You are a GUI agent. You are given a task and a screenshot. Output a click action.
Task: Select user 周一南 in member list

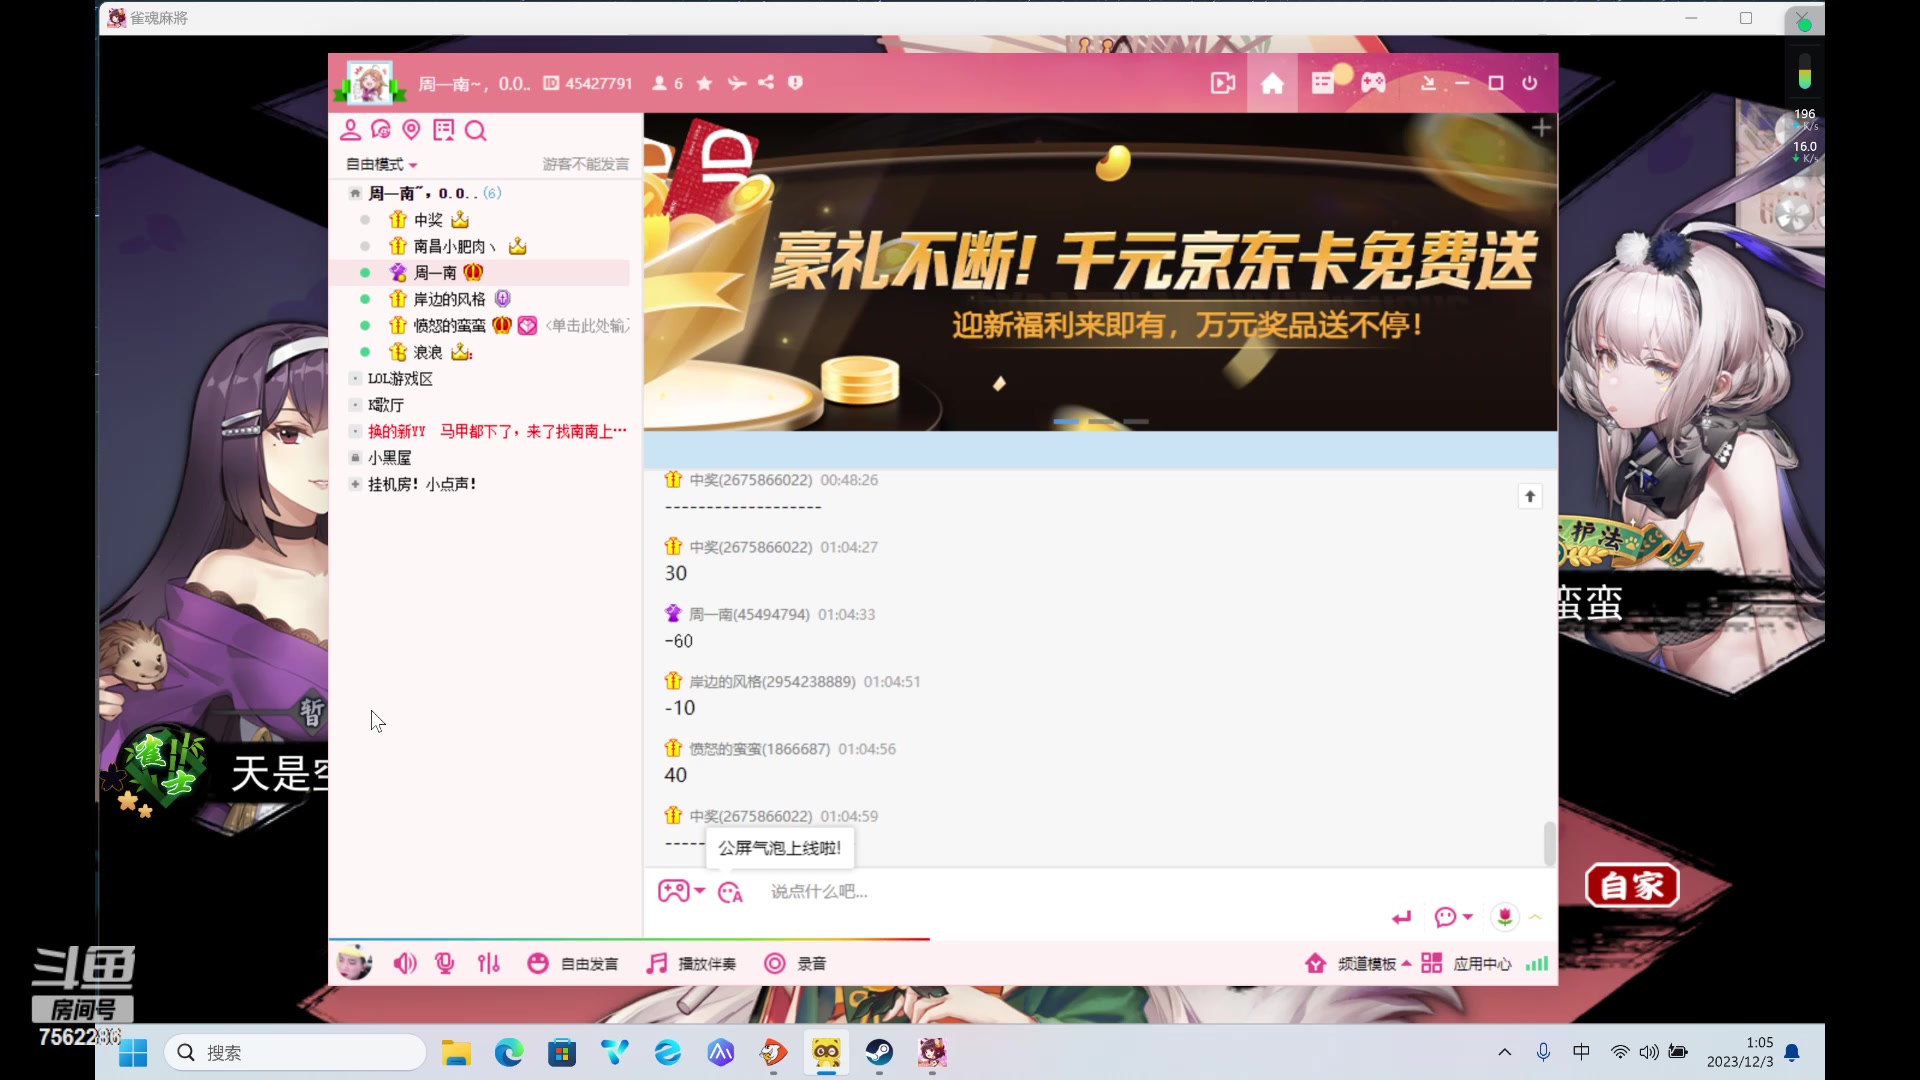pos(435,273)
